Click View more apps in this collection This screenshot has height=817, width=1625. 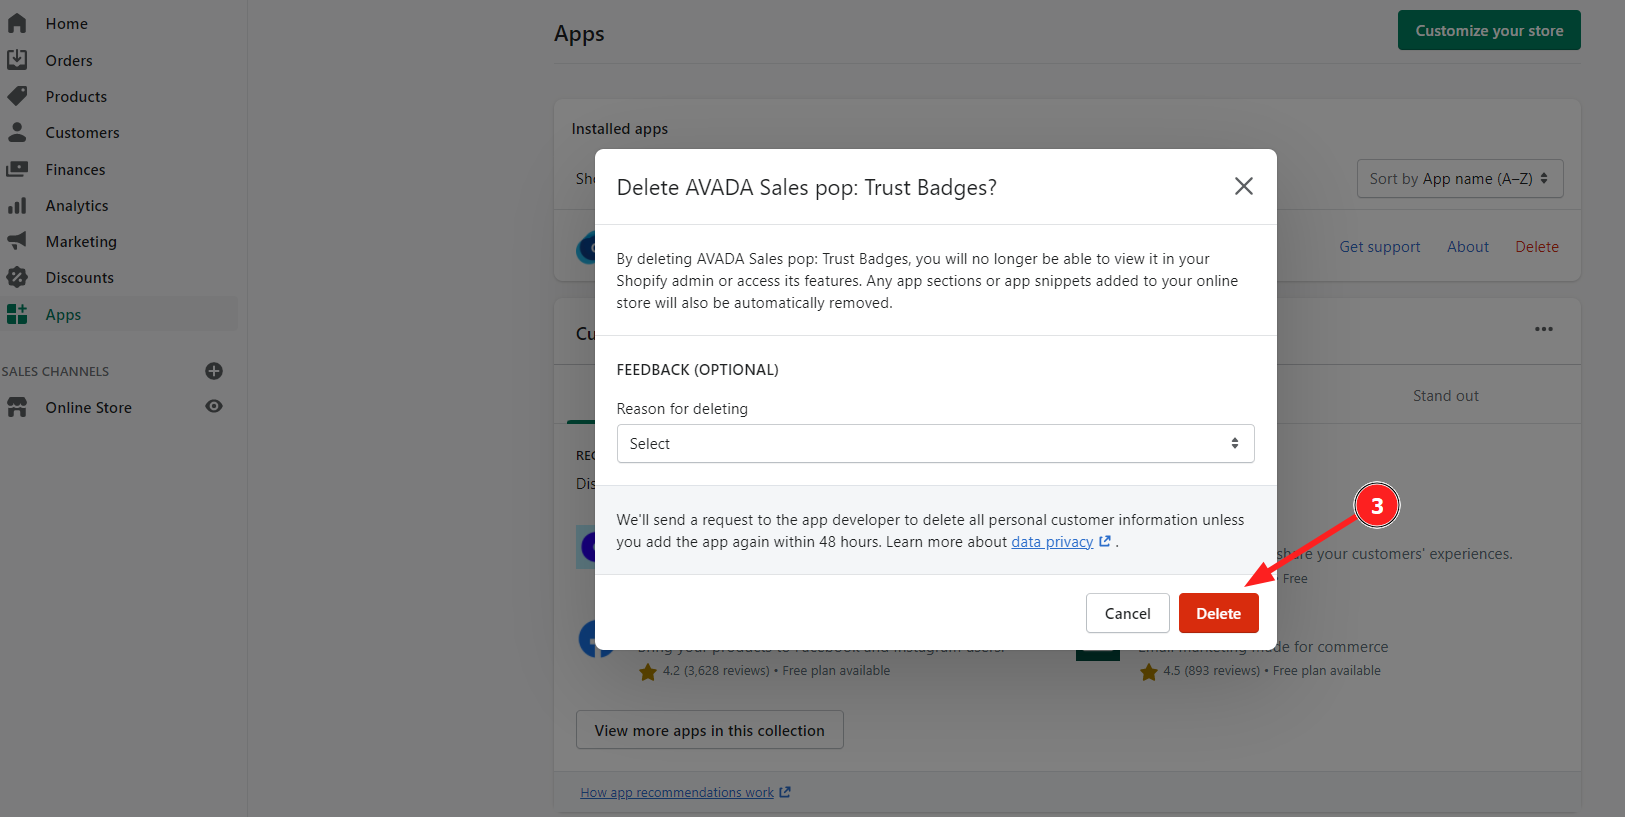click(x=709, y=730)
